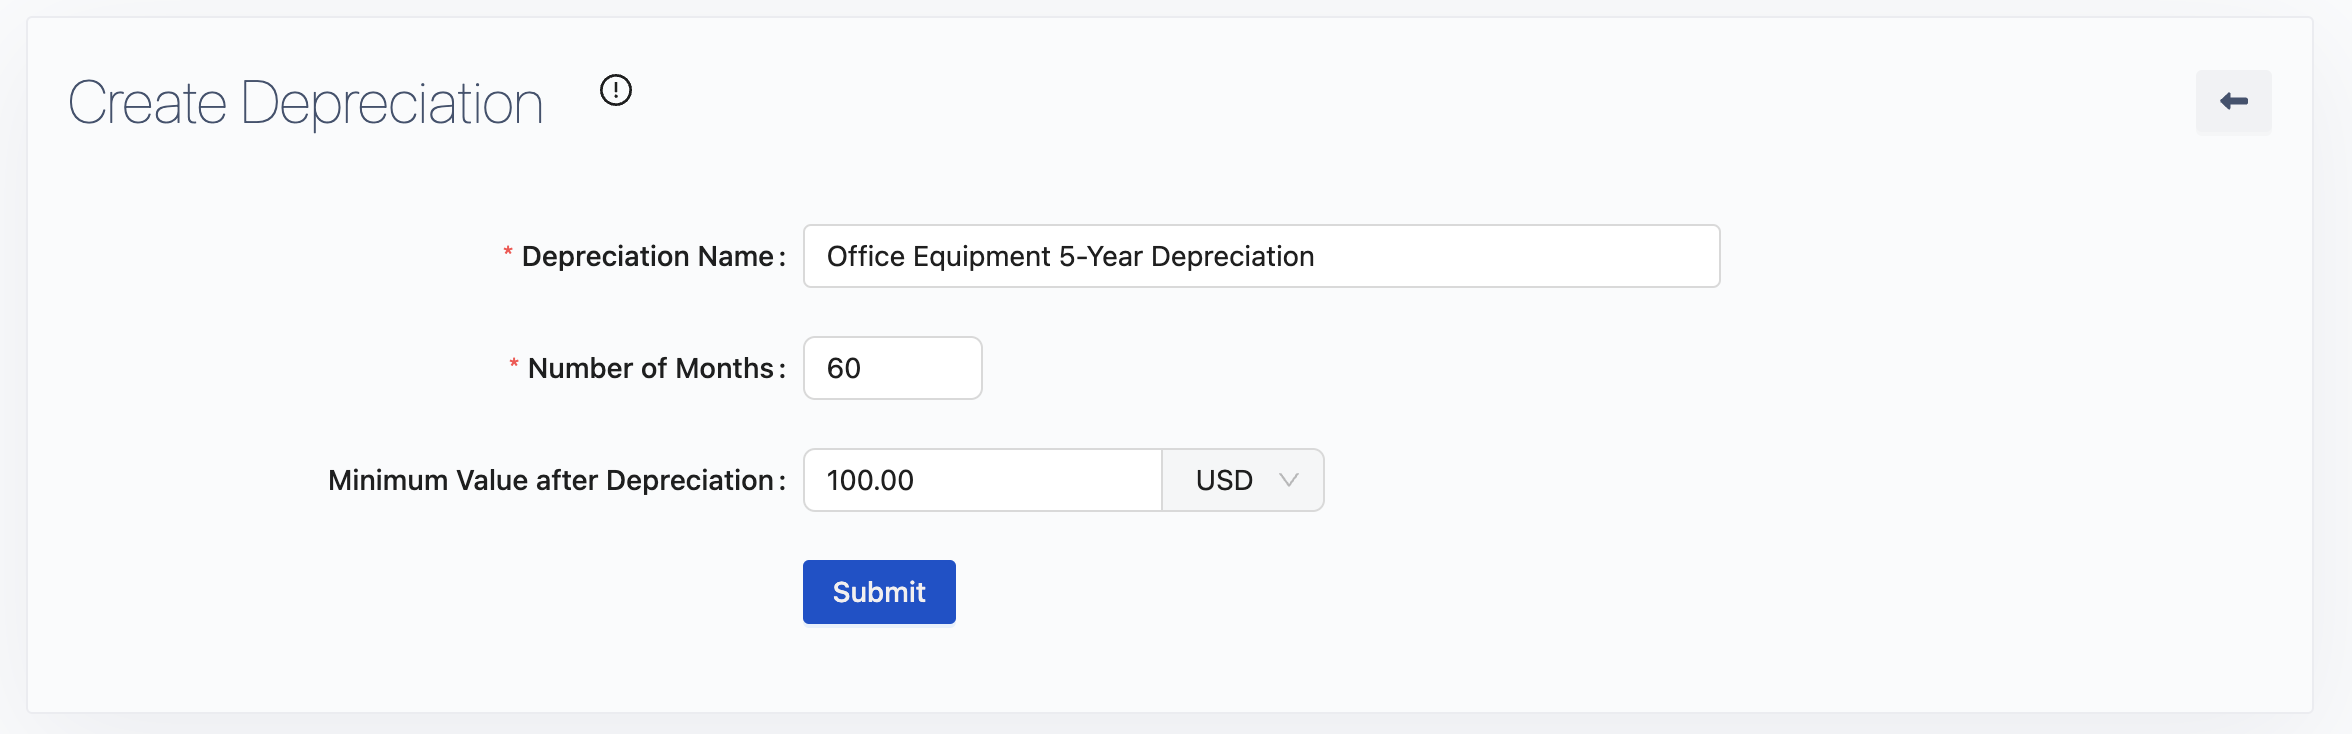Open the USD currency dropdown
The image size is (2352, 734).
pyautogui.click(x=1243, y=480)
